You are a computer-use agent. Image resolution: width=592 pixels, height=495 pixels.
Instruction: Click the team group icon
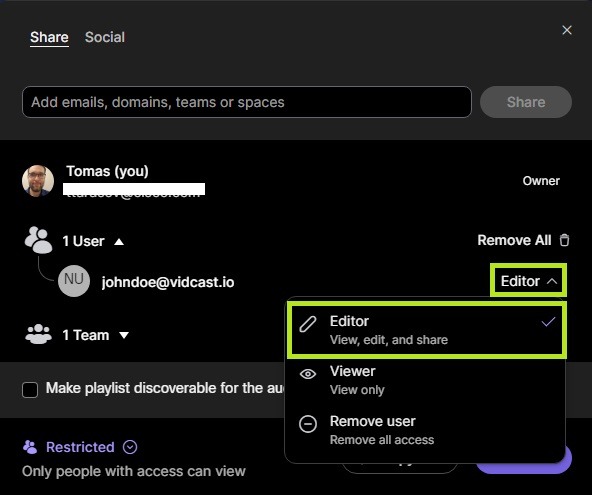point(38,335)
